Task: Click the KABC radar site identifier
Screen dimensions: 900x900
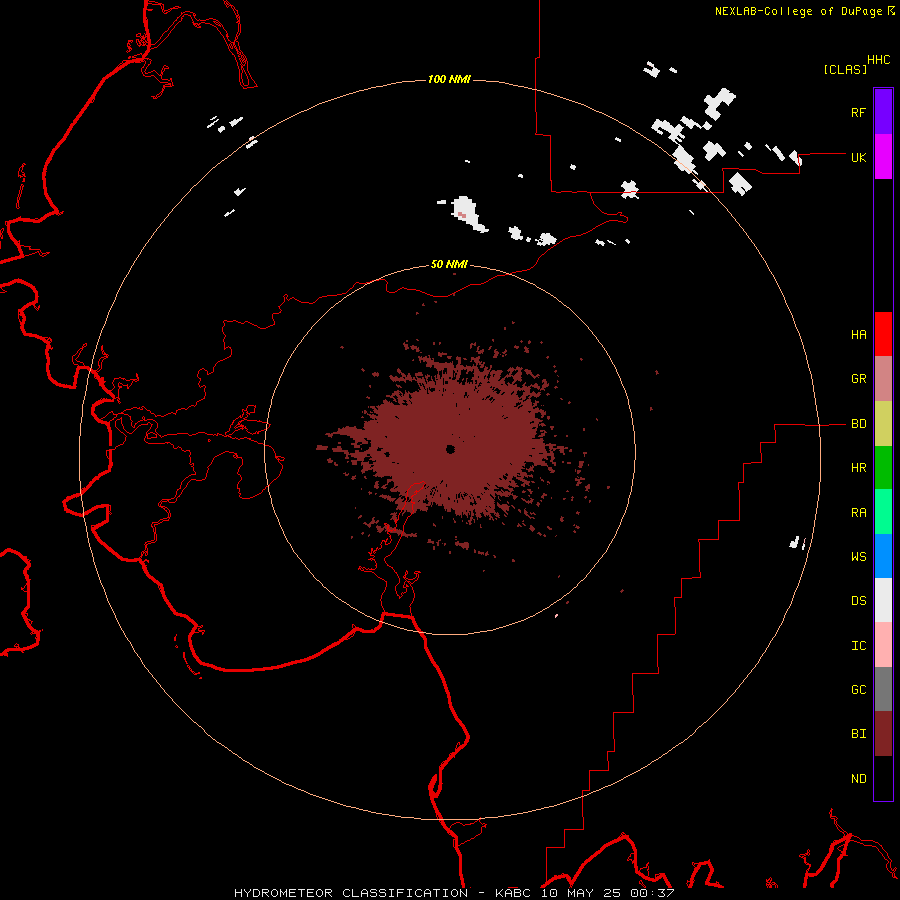Action: (513, 893)
